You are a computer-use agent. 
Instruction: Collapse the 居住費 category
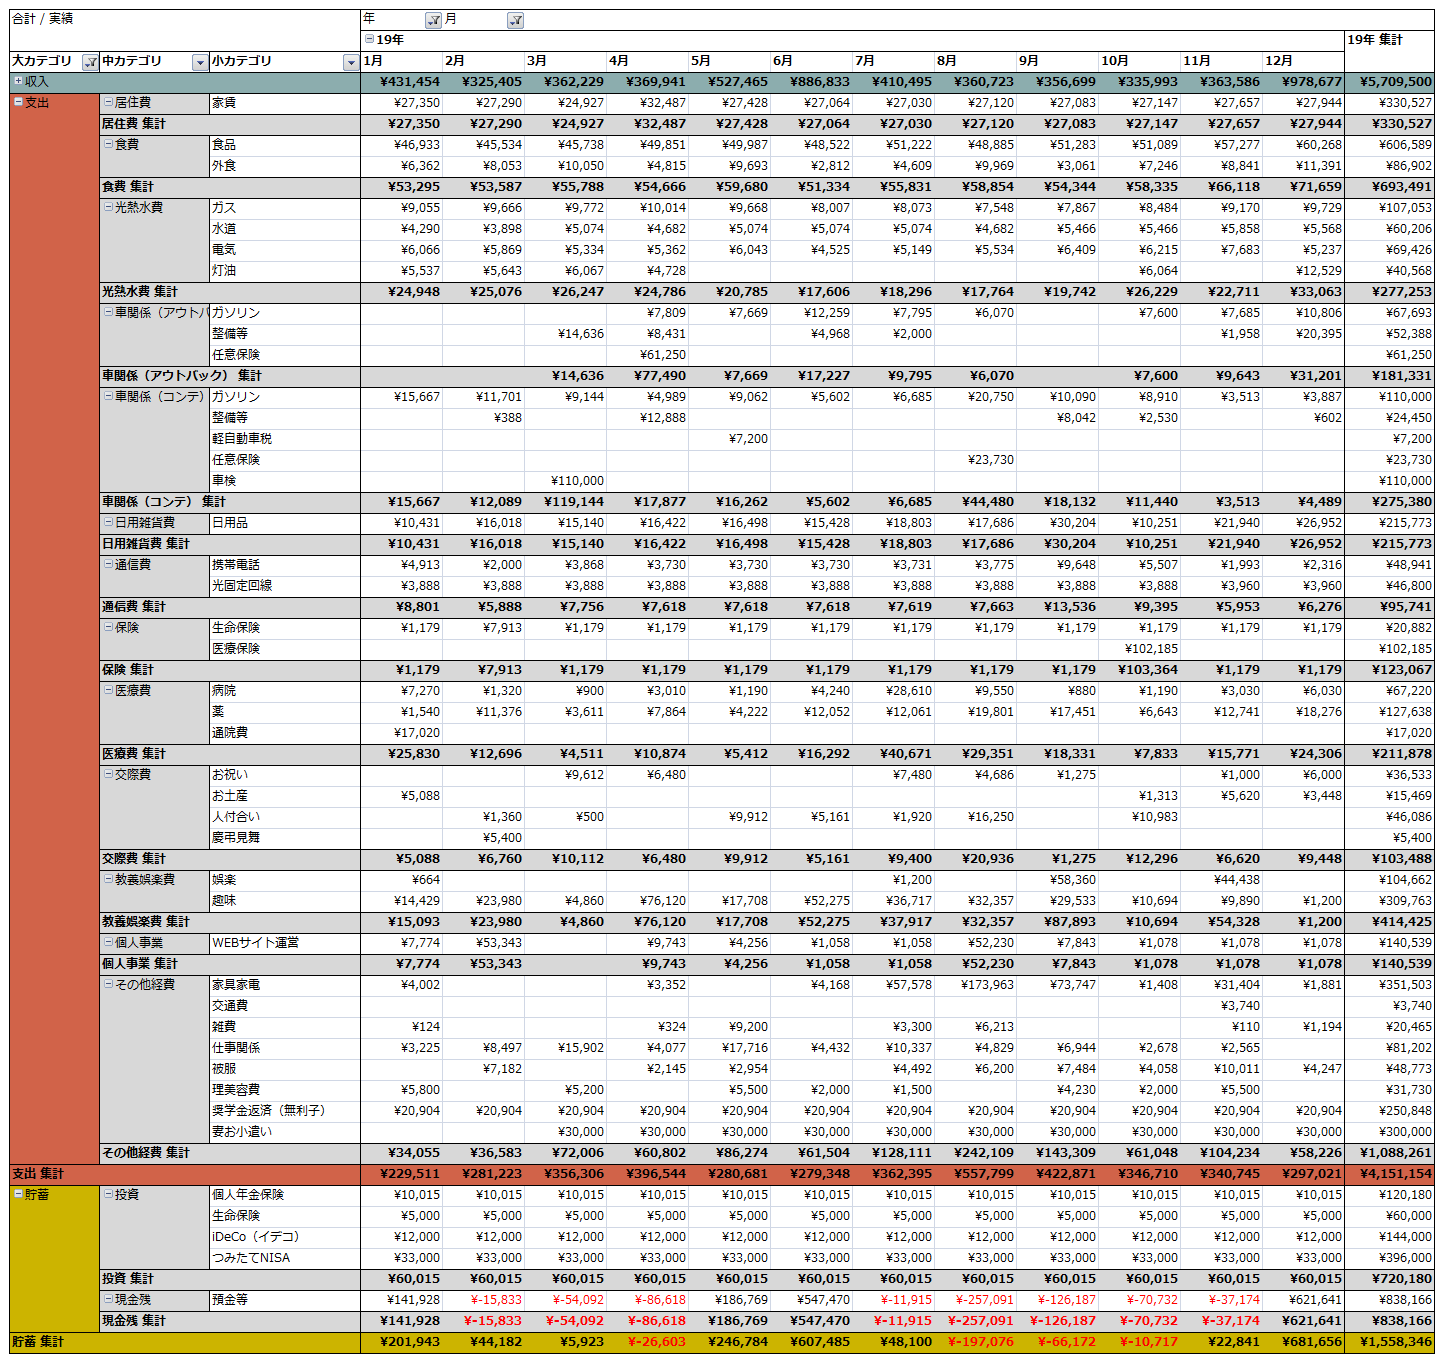108,102
